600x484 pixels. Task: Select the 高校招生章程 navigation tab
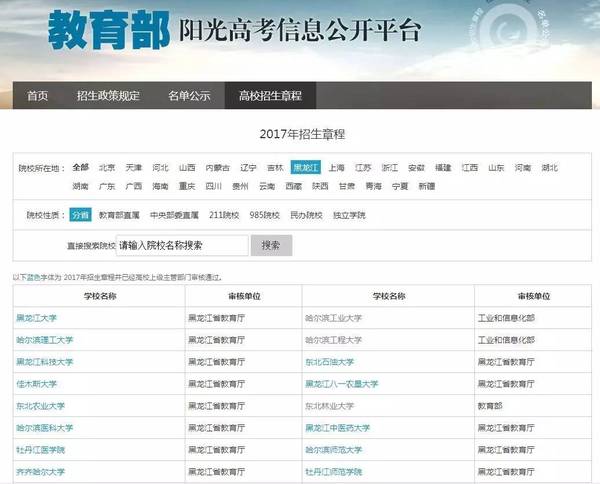click(x=270, y=96)
